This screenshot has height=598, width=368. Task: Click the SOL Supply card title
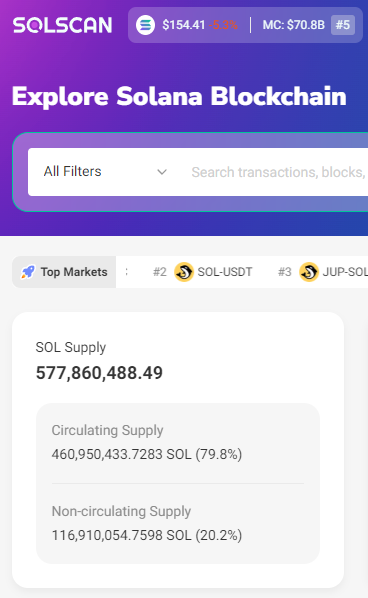click(71, 347)
